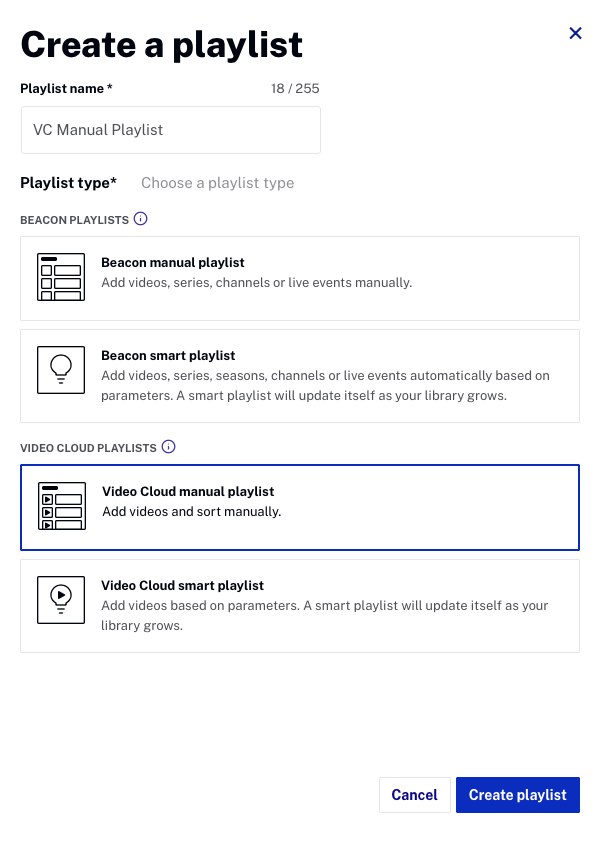Select the Beacon manual playlist option
This screenshot has width=600, height=842.
tap(300, 278)
